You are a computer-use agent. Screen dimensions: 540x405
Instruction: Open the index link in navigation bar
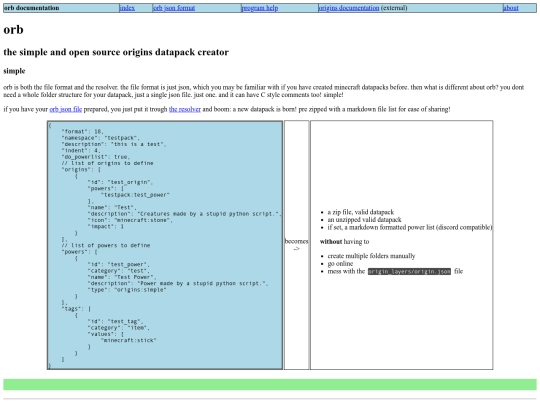(x=127, y=8)
